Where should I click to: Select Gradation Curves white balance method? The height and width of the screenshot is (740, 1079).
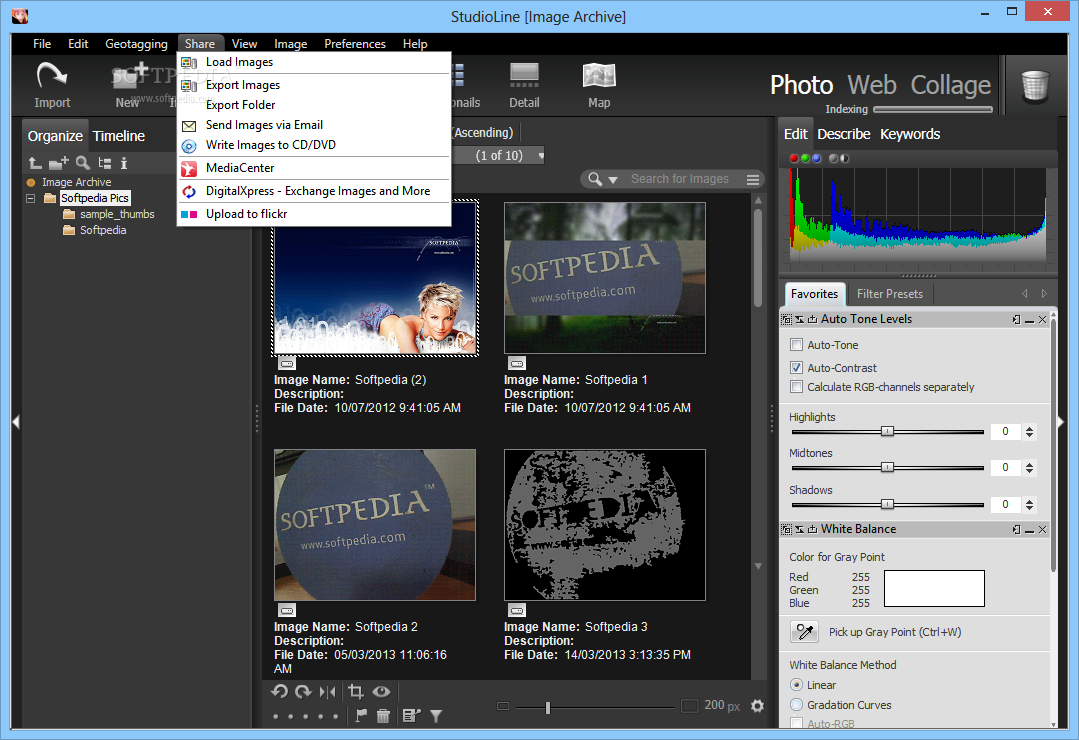pos(796,704)
